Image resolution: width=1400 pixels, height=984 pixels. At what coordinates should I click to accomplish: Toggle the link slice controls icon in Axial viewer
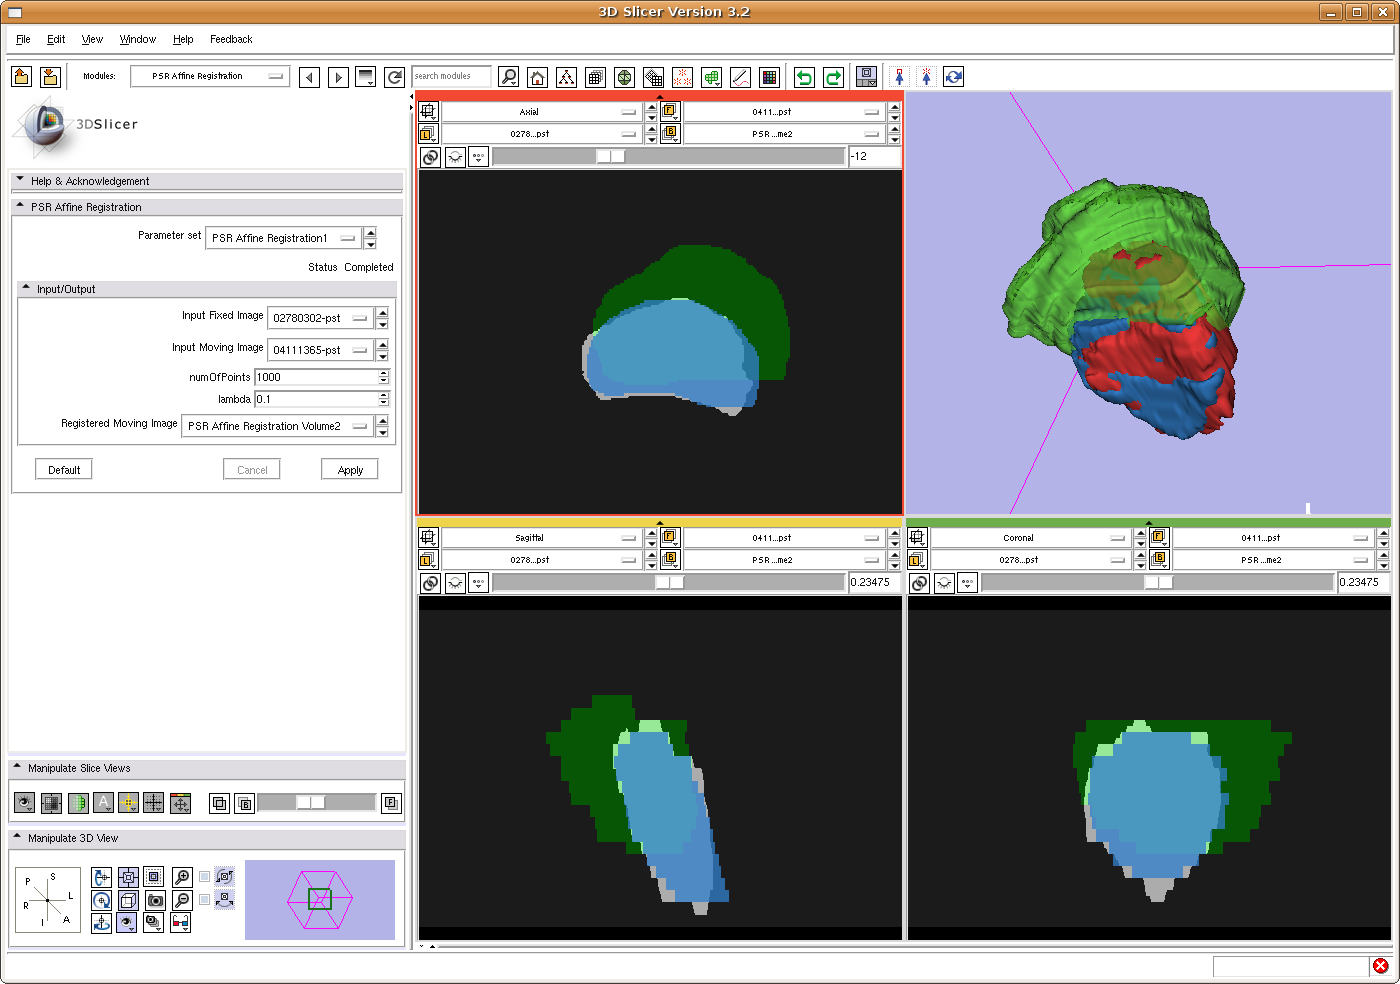pyautogui.click(x=430, y=157)
